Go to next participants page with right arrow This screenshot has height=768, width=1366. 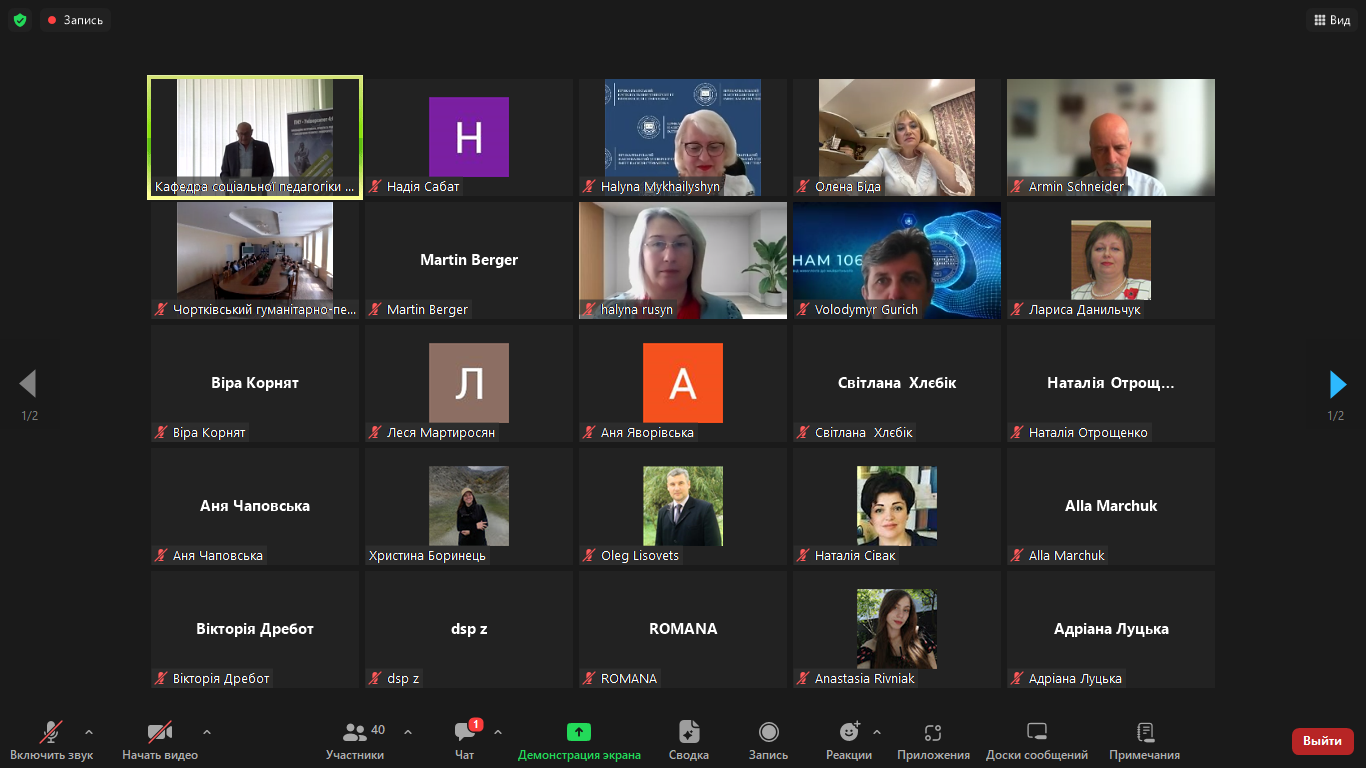(1337, 384)
